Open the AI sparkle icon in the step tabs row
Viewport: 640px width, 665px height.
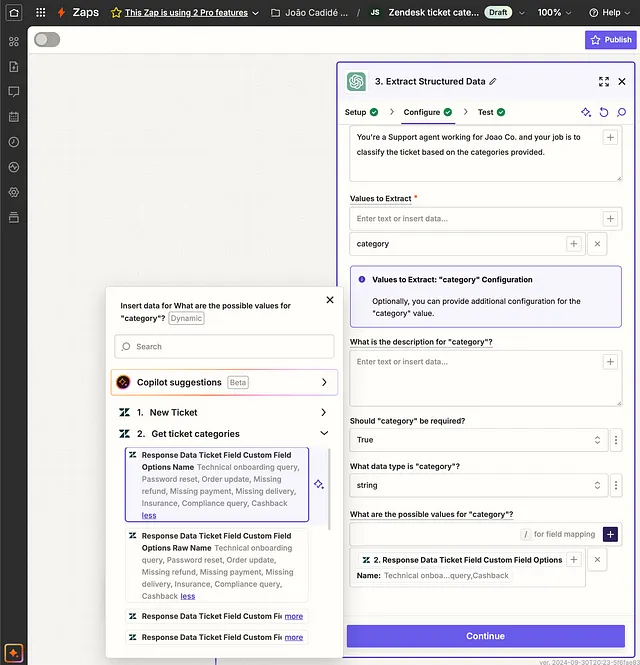[x=586, y=112]
